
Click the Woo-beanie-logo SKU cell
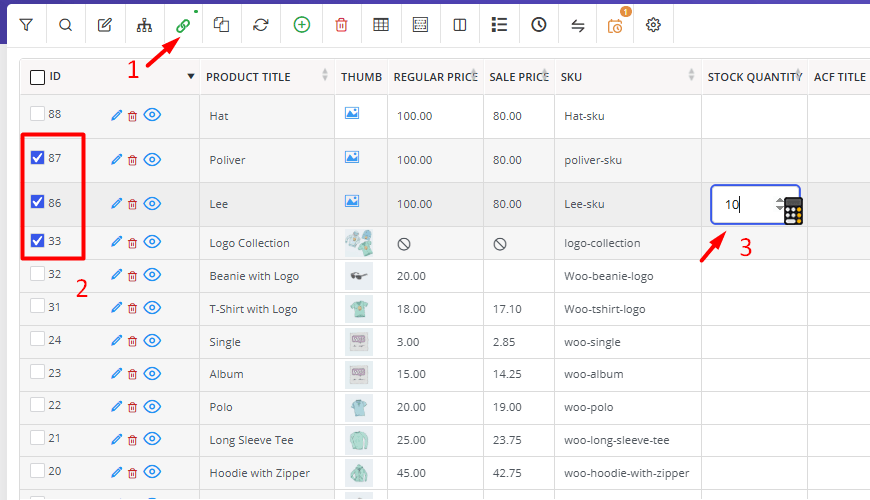(628, 276)
